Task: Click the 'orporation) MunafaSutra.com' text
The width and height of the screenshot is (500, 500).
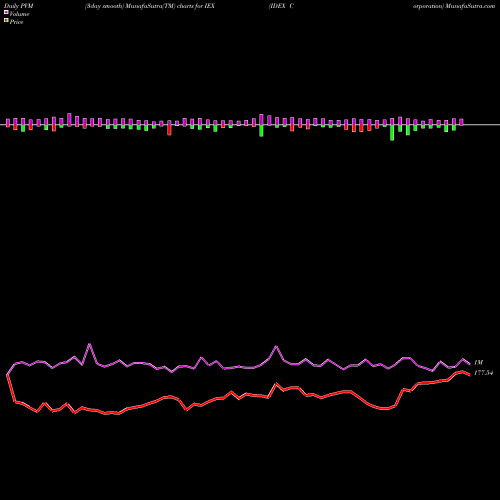Action: pos(454,6)
